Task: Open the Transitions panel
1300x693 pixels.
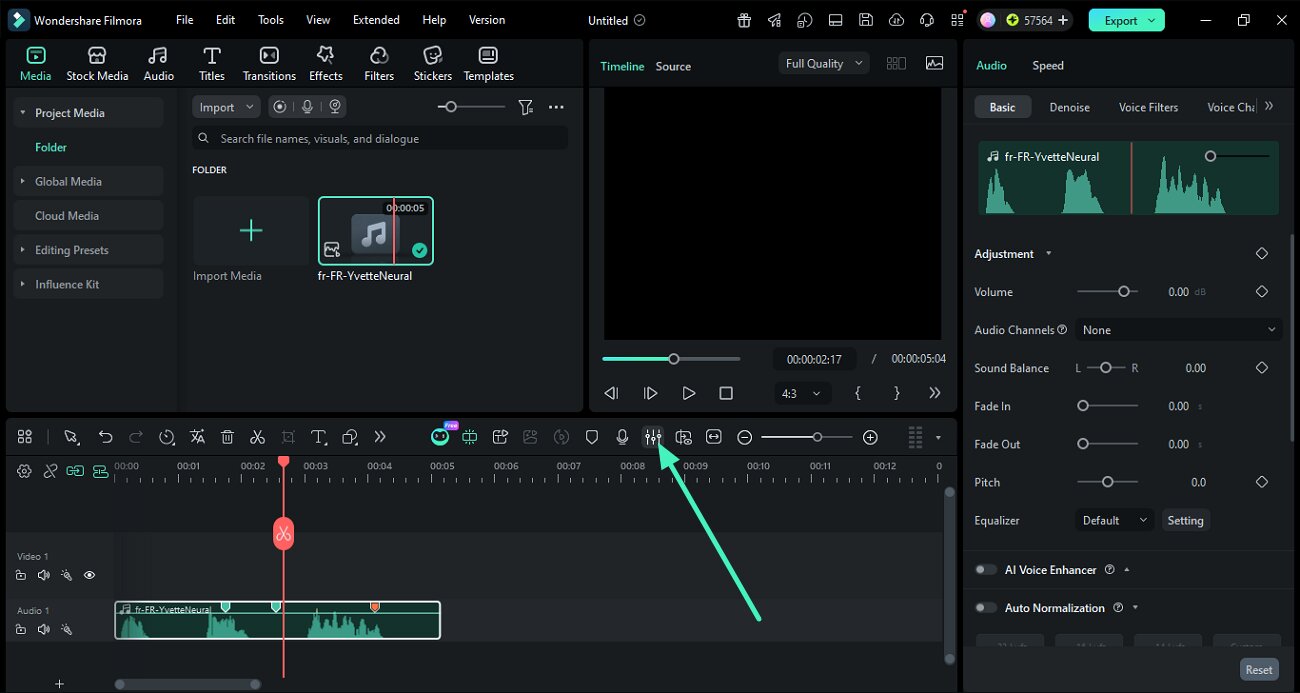Action: pyautogui.click(x=269, y=64)
